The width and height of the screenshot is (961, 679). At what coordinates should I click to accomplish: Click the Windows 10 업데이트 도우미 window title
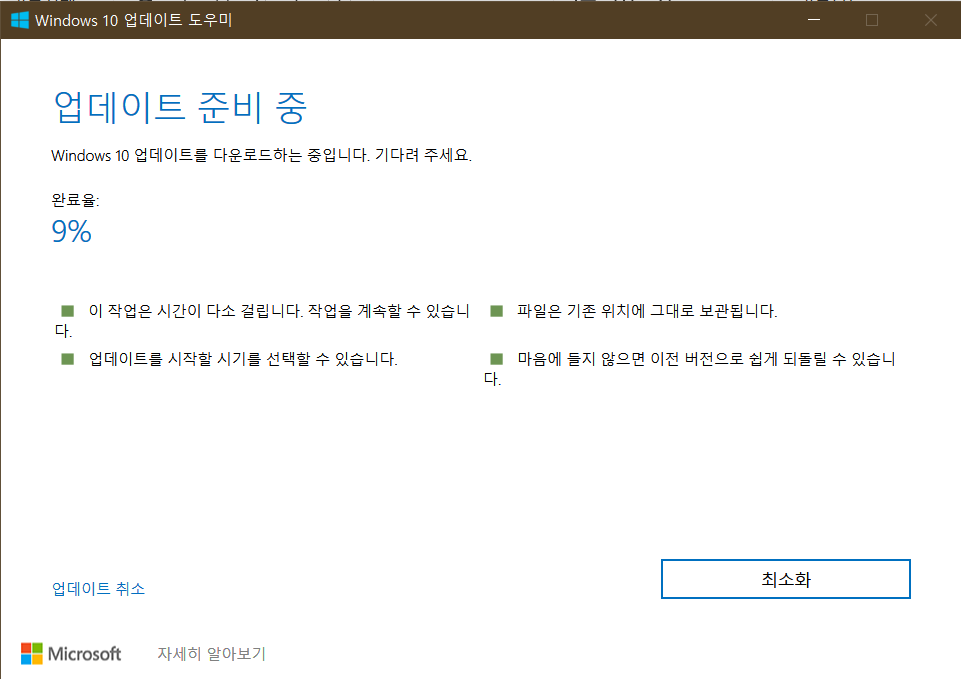point(134,20)
